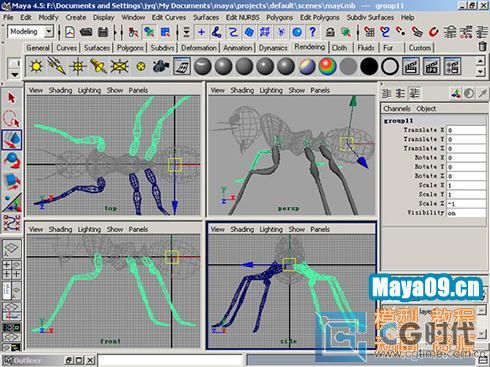Assign the flat gray shader
490x367 pixels.
(x=348, y=66)
